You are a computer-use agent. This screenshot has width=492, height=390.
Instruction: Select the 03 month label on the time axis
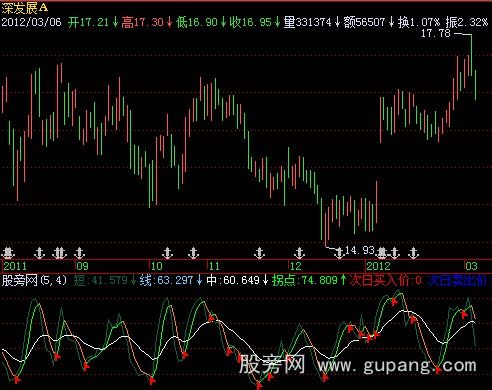[x=471, y=266]
